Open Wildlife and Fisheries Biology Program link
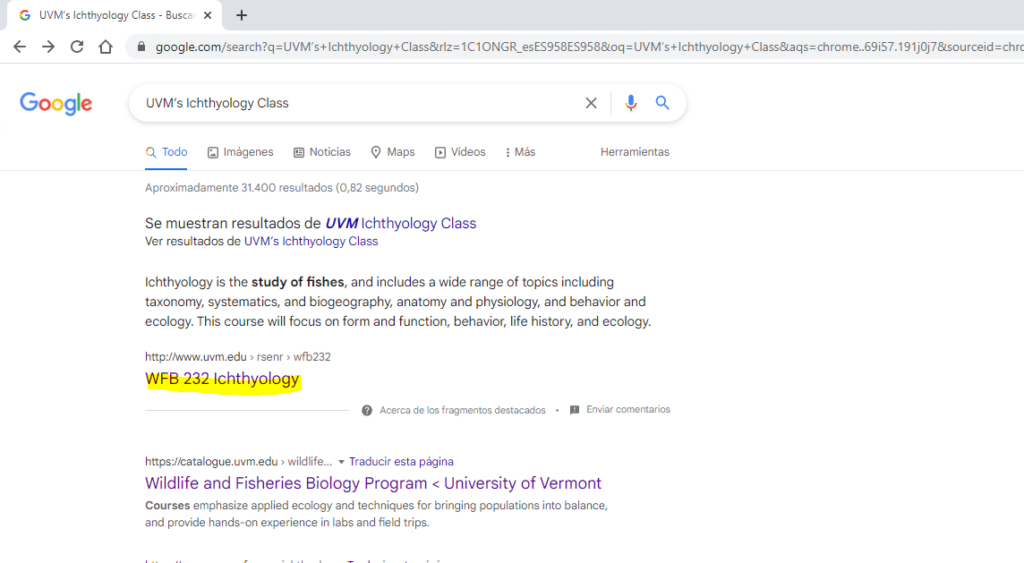 point(373,483)
